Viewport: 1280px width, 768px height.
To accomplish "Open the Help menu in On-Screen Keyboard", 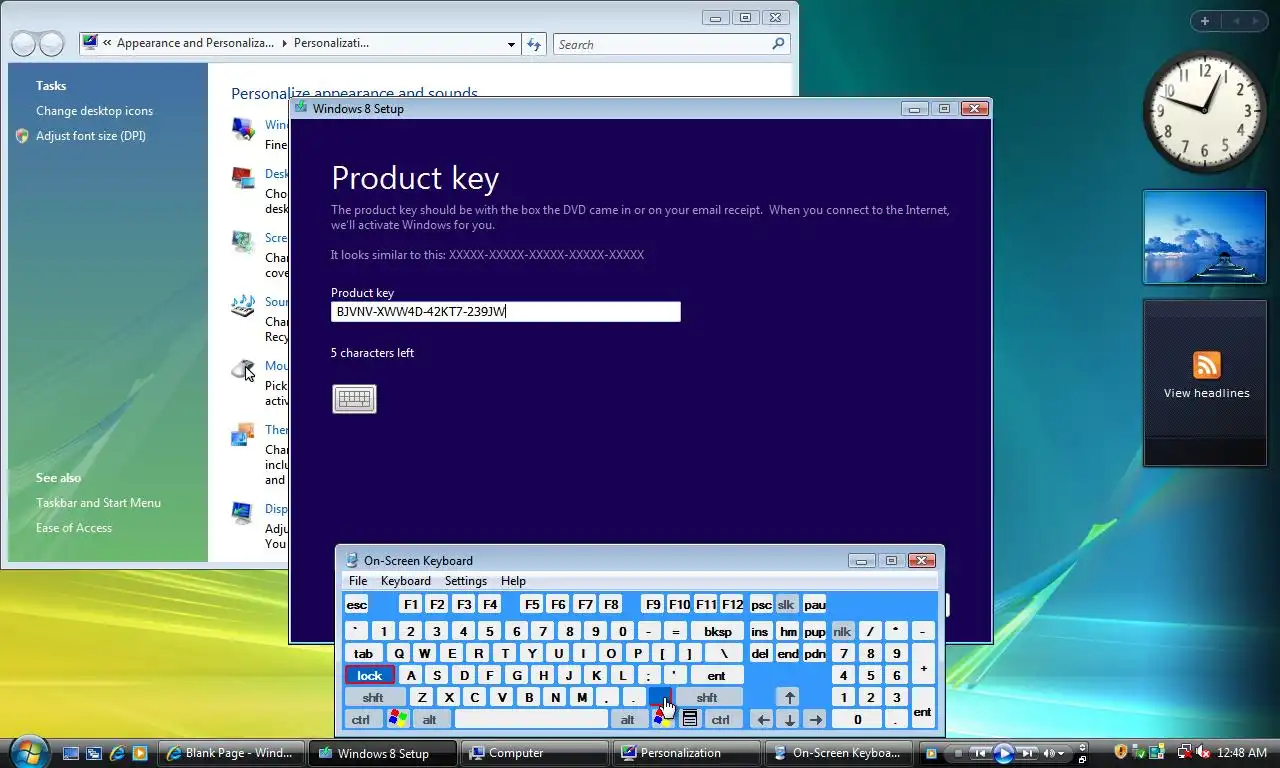I will click(x=513, y=581).
